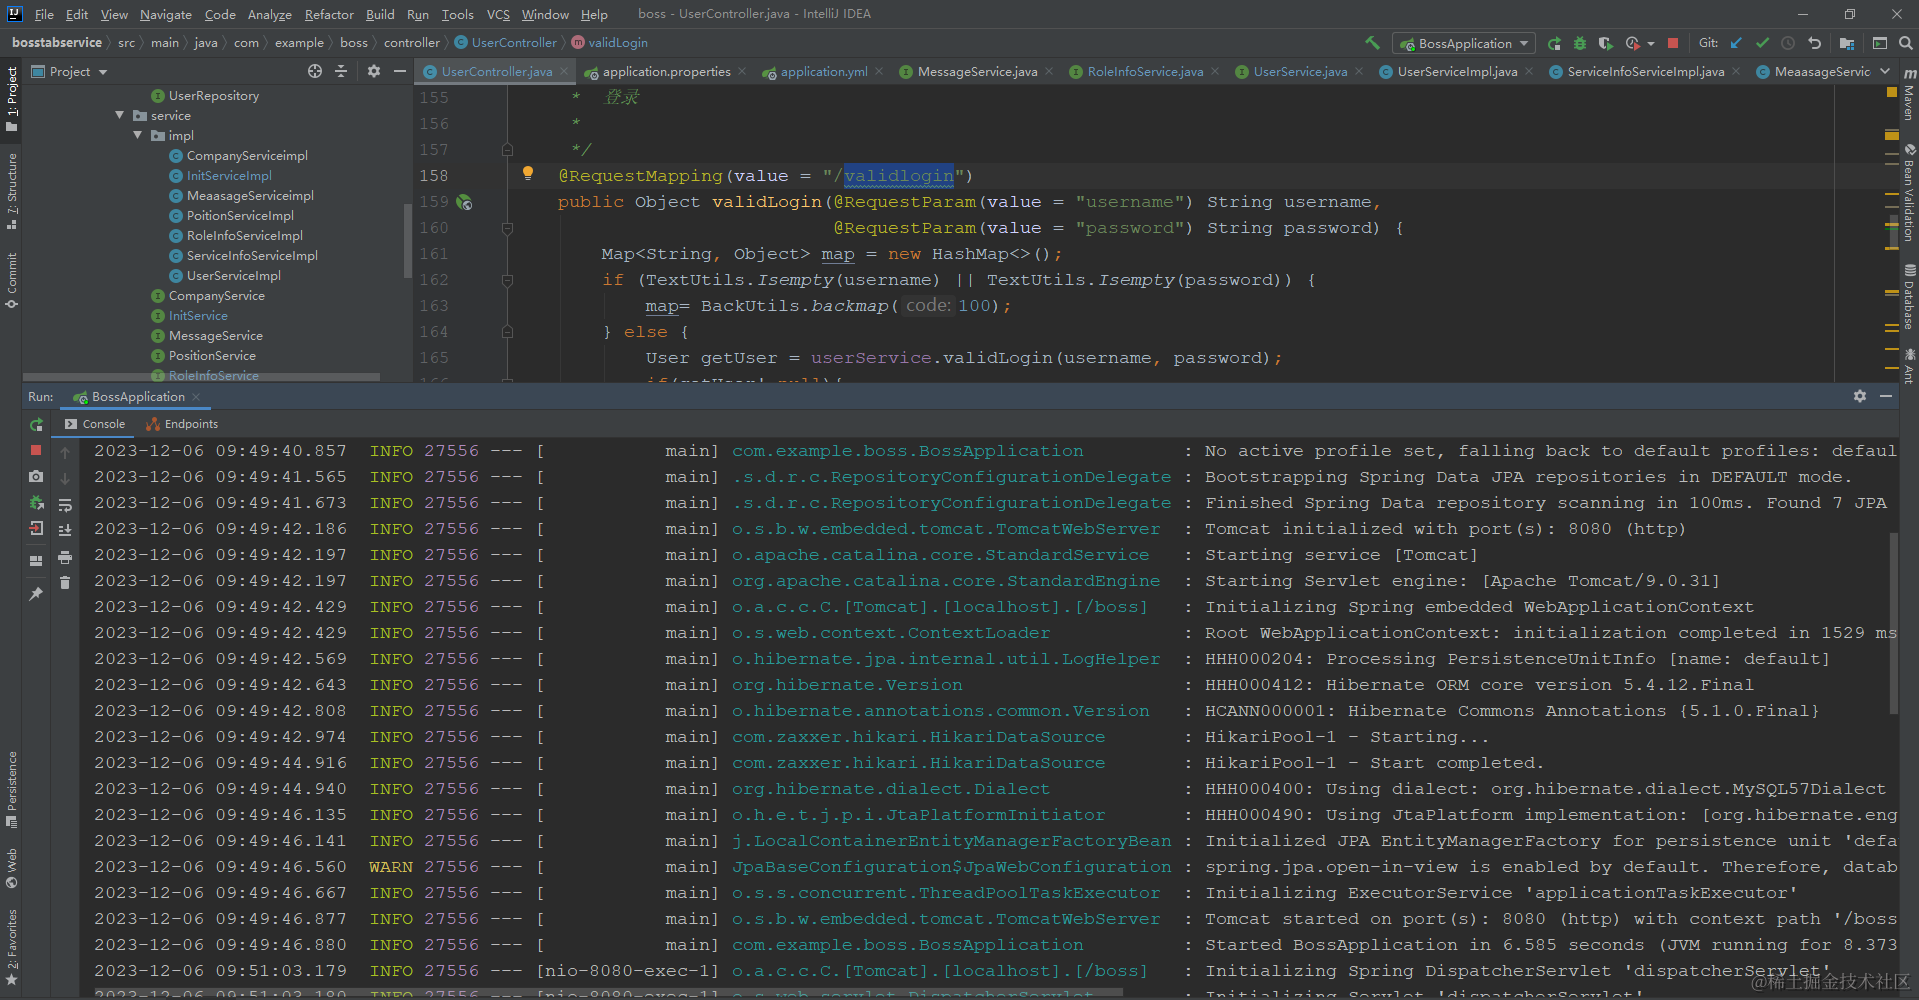1919x1000 pixels.
Task: Minimize the Run tool window
Action: (x=1886, y=396)
